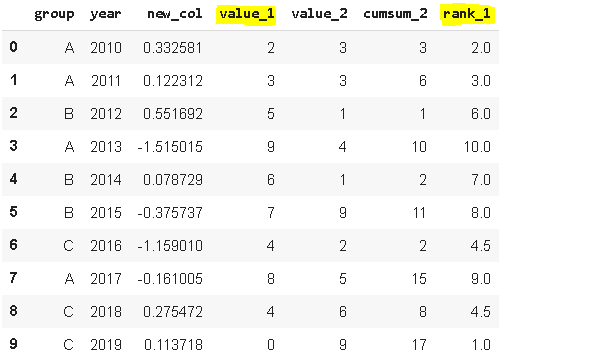The width and height of the screenshot is (594, 361).
Task: Click the new_col cell 0.078729
Action: click(172, 180)
